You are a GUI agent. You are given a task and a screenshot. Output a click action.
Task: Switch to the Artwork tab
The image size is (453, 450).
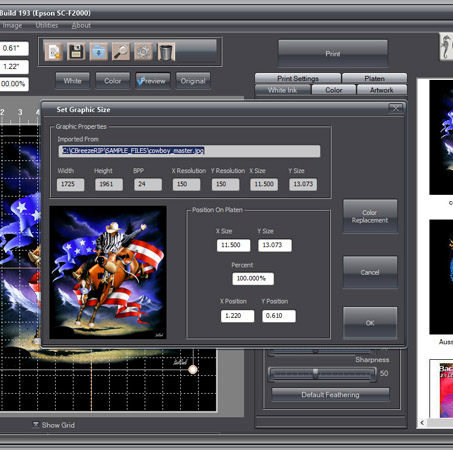(x=382, y=90)
